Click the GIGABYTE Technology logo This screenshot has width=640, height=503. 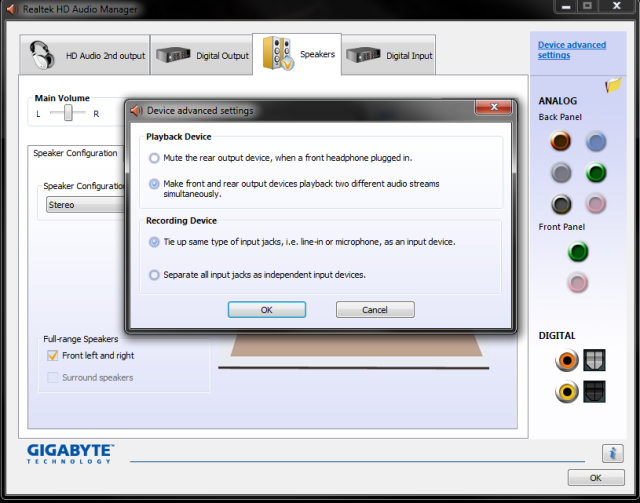pos(70,454)
